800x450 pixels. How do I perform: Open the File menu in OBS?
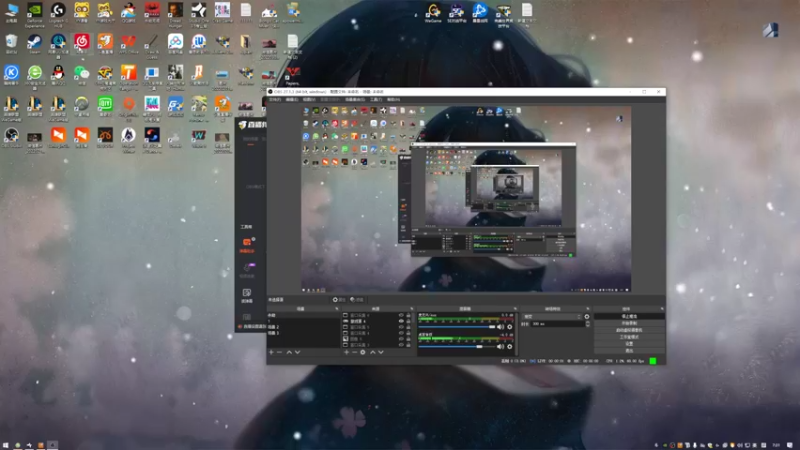pos(275,99)
